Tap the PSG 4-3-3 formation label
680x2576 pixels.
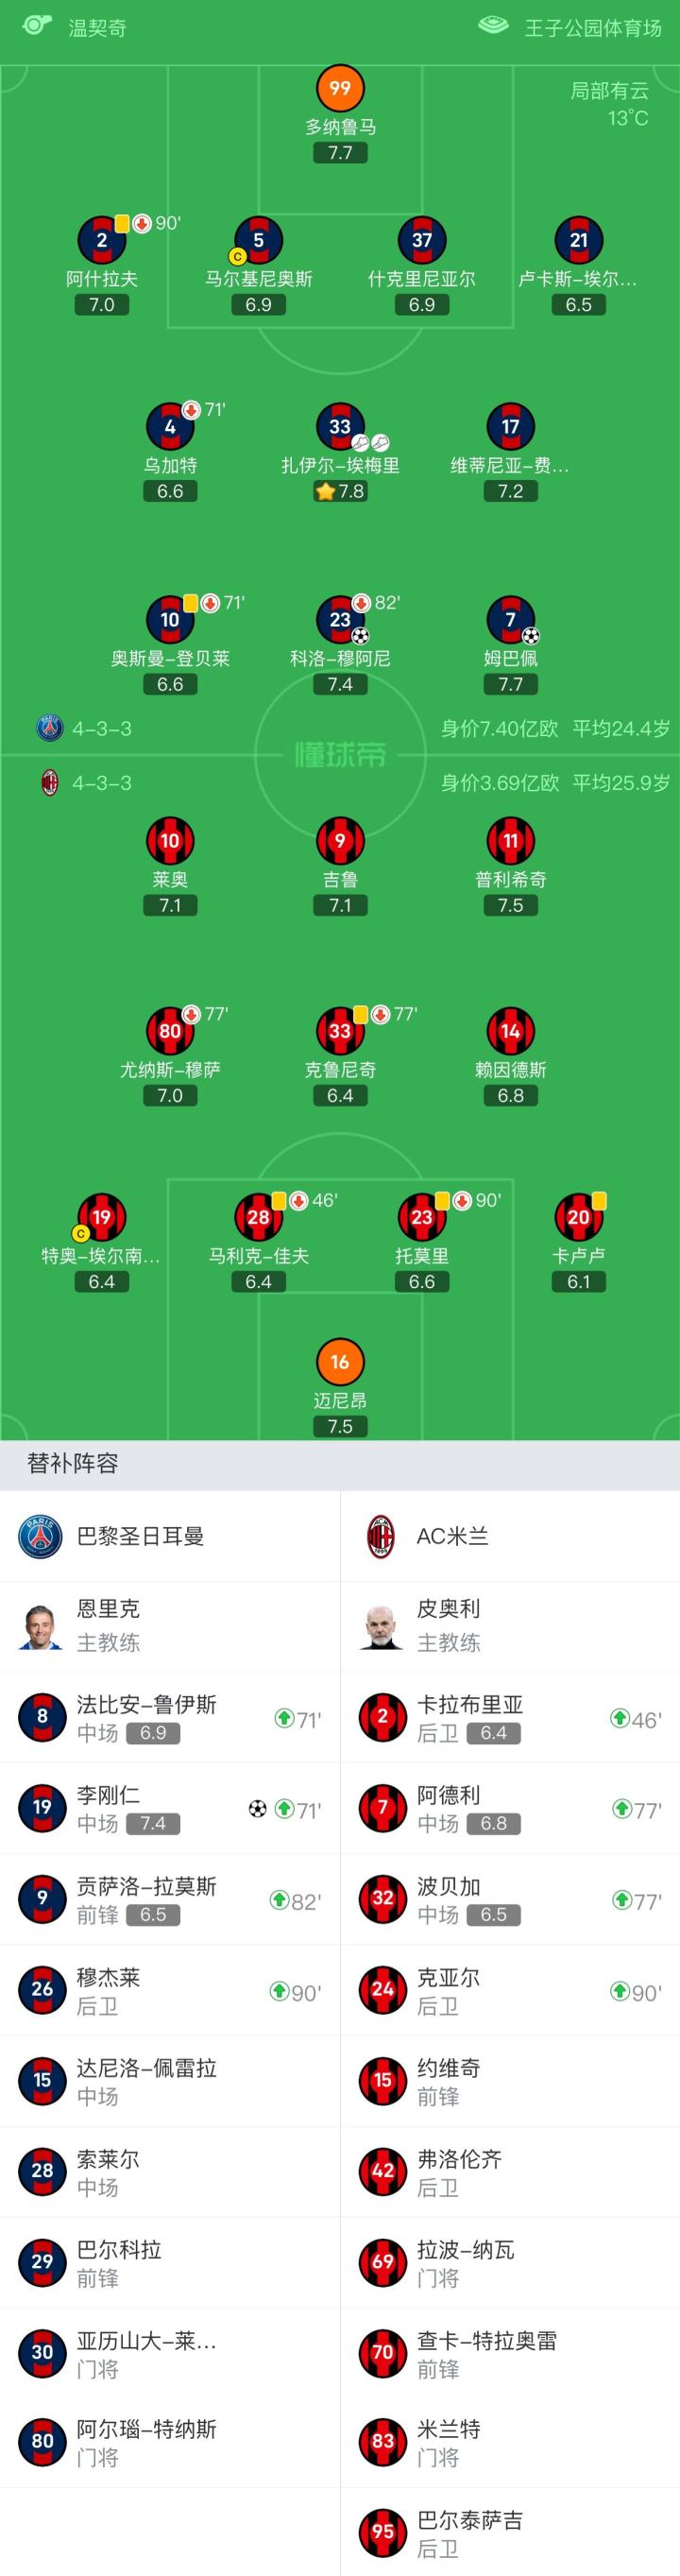click(x=101, y=729)
